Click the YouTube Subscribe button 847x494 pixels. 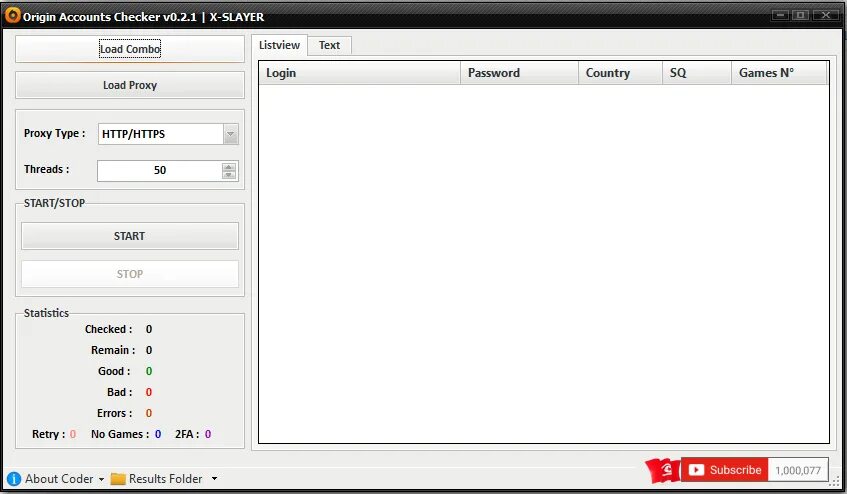coord(724,470)
